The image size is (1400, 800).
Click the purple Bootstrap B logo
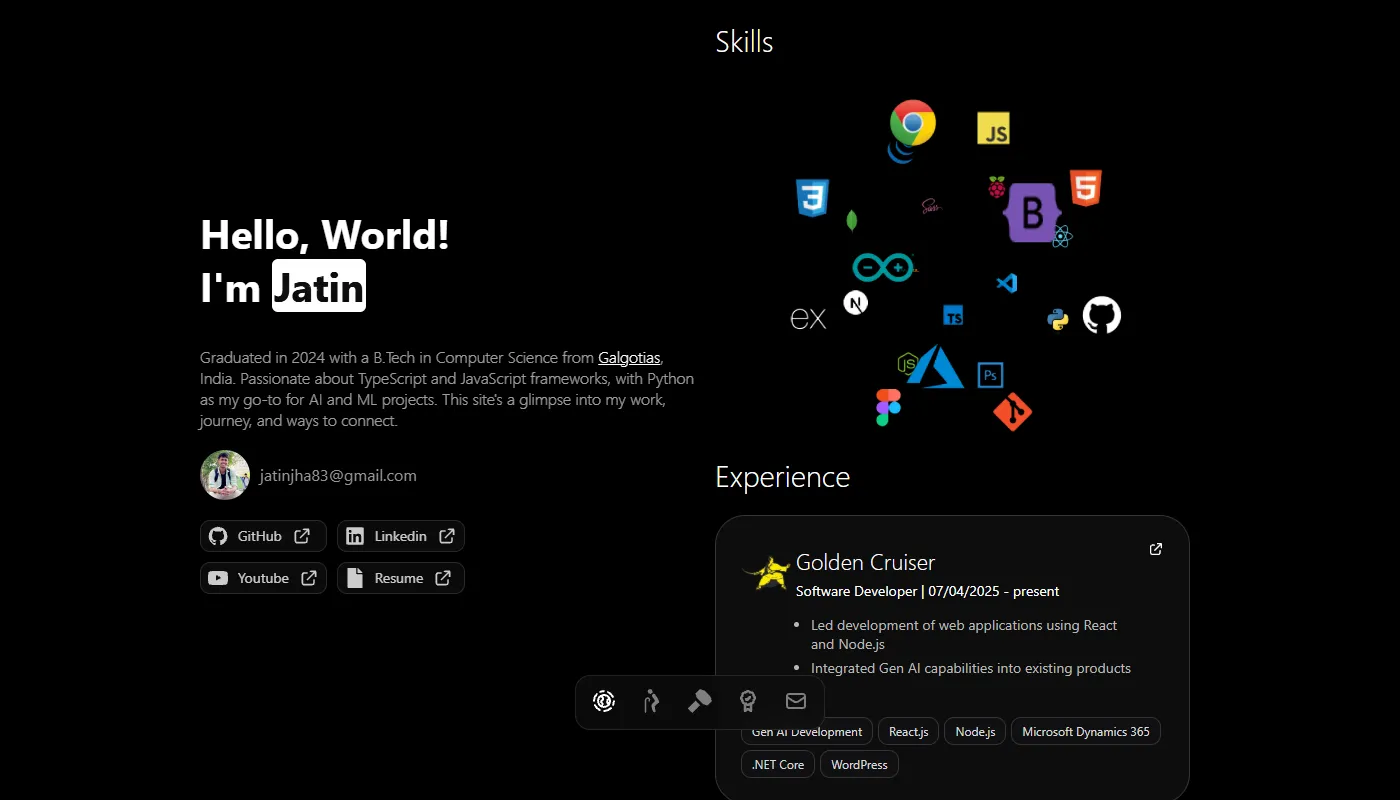(x=1032, y=212)
